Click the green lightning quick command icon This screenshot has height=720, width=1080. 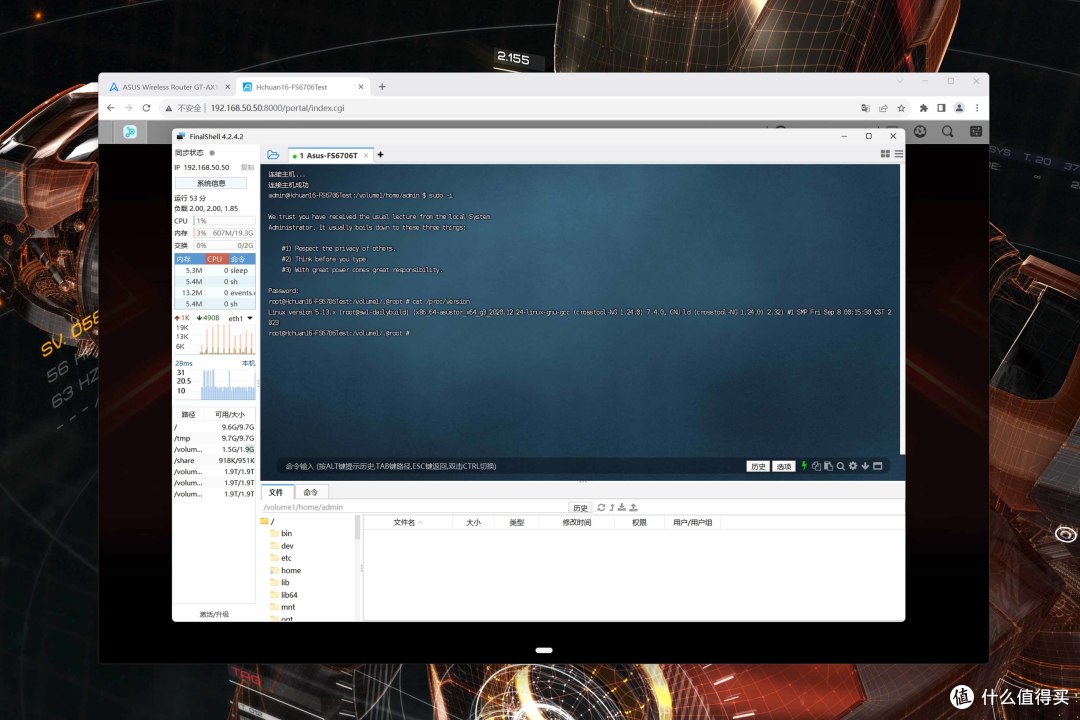804,466
